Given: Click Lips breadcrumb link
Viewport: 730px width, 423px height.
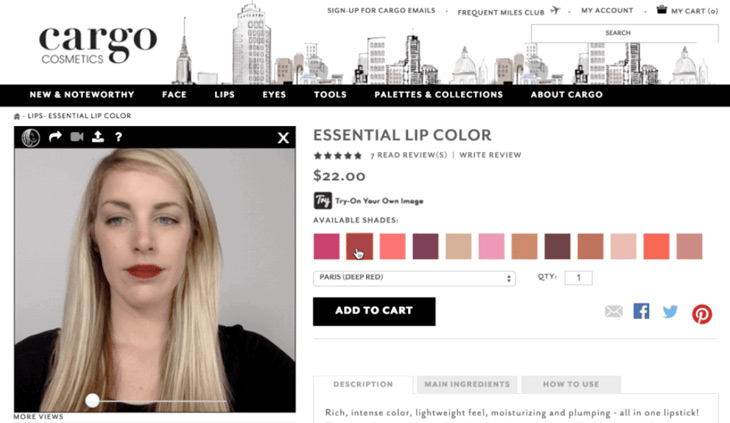Looking at the screenshot, I should tap(35, 116).
